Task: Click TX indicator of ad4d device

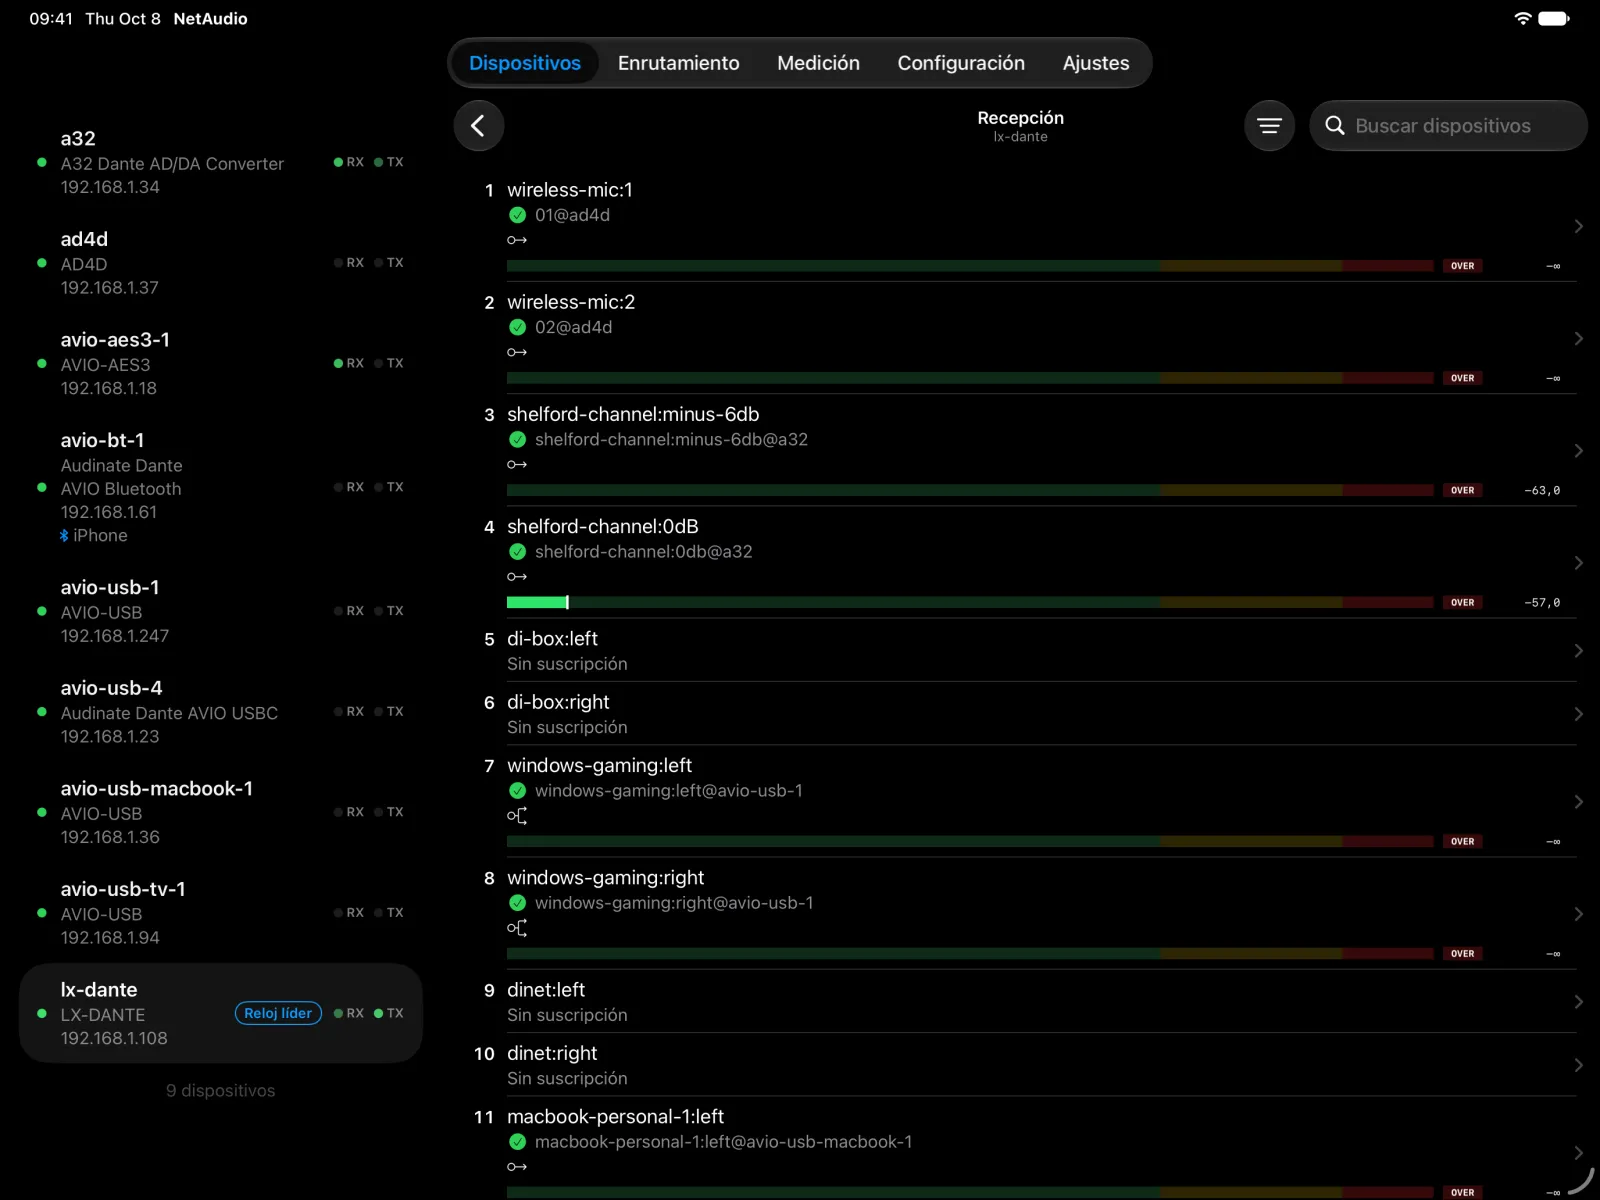Action: click(389, 263)
